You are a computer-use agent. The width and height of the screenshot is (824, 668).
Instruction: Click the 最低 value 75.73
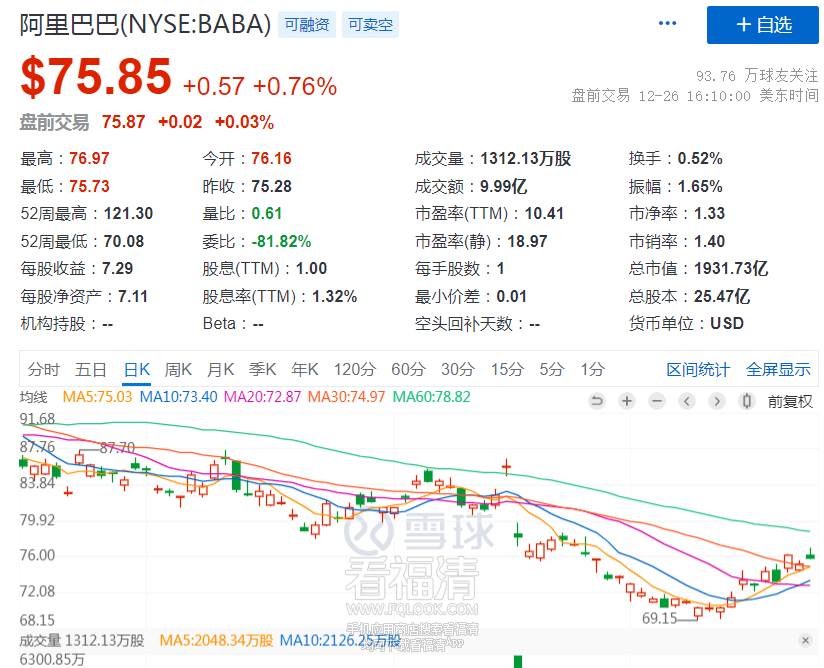pyautogui.click(x=89, y=187)
